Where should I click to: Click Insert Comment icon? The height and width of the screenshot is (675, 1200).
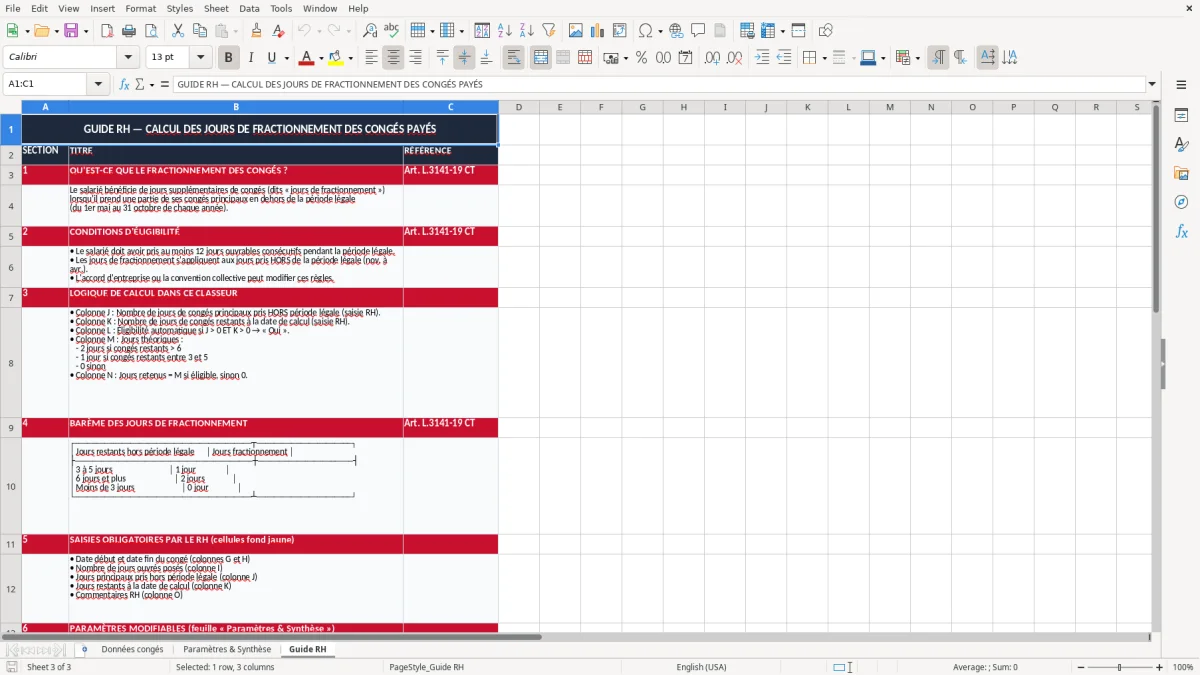(x=698, y=31)
